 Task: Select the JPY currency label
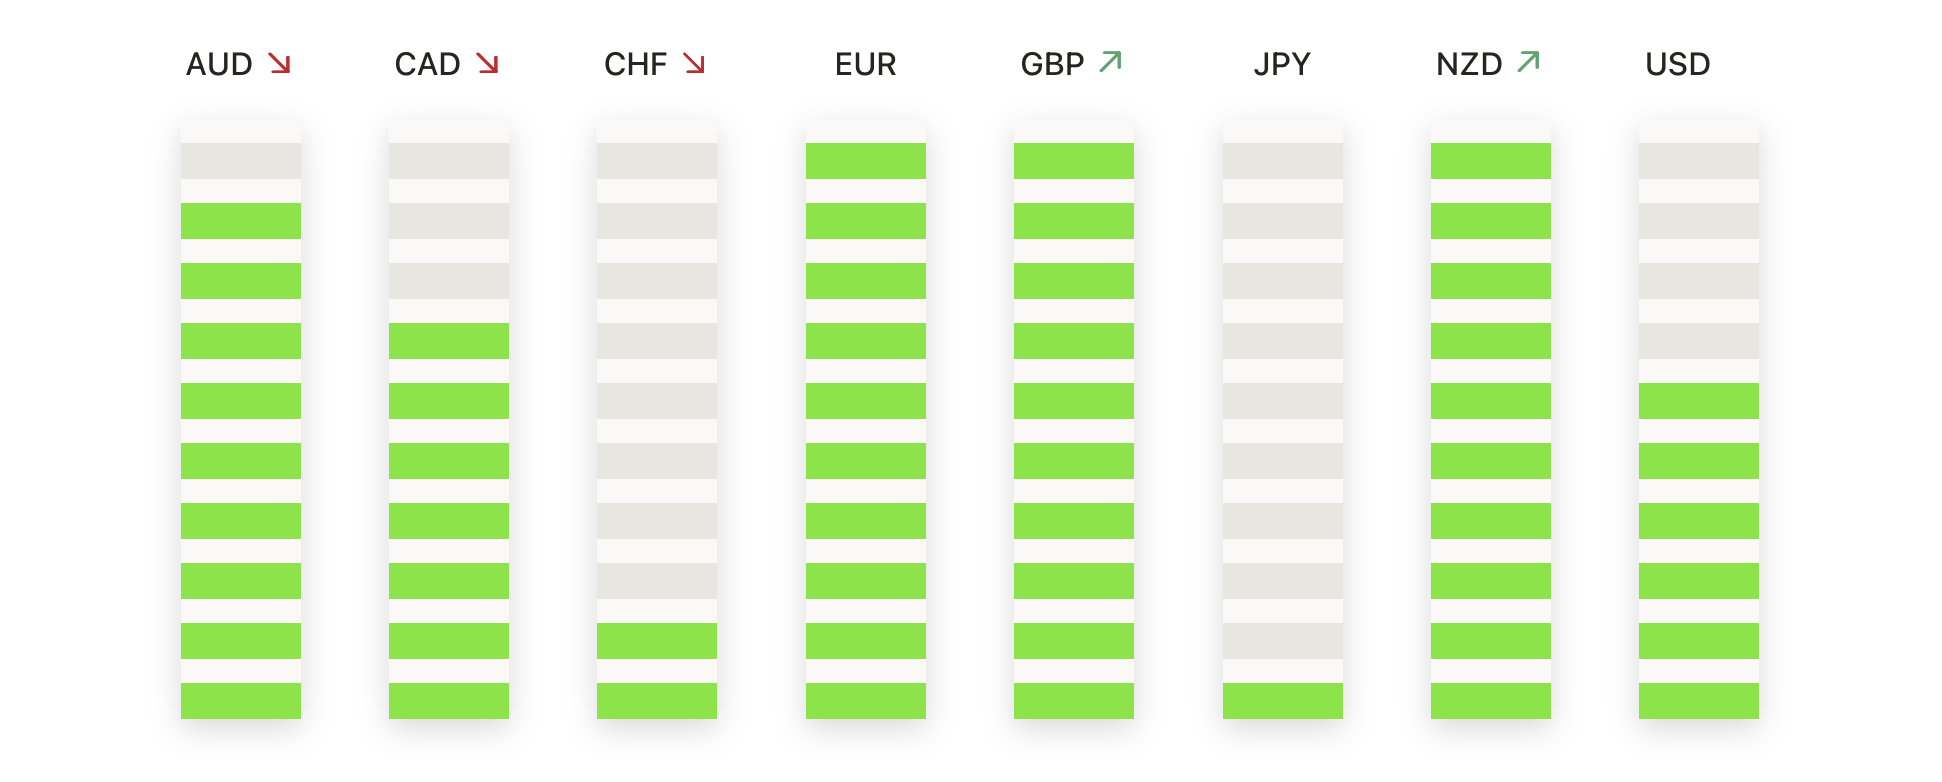pyautogui.click(x=1282, y=64)
